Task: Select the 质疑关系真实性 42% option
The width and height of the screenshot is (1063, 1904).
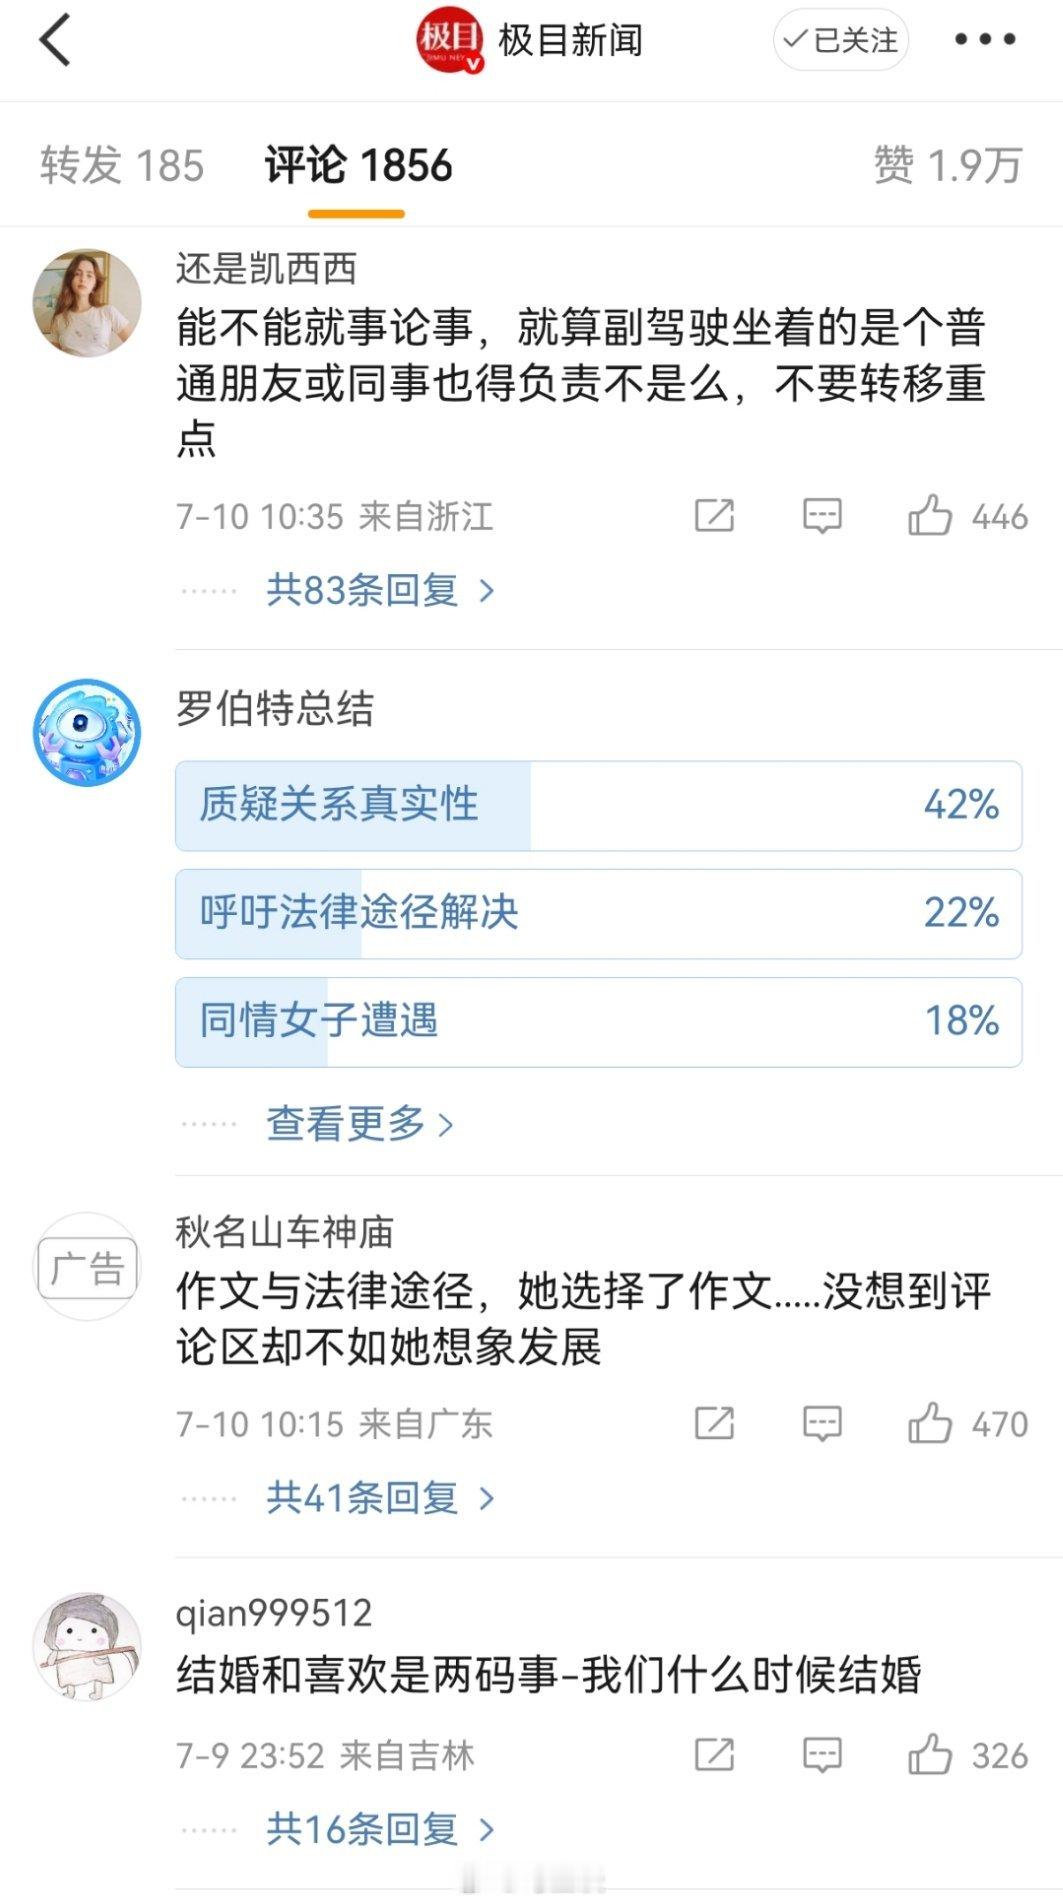Action: point(598,805)
